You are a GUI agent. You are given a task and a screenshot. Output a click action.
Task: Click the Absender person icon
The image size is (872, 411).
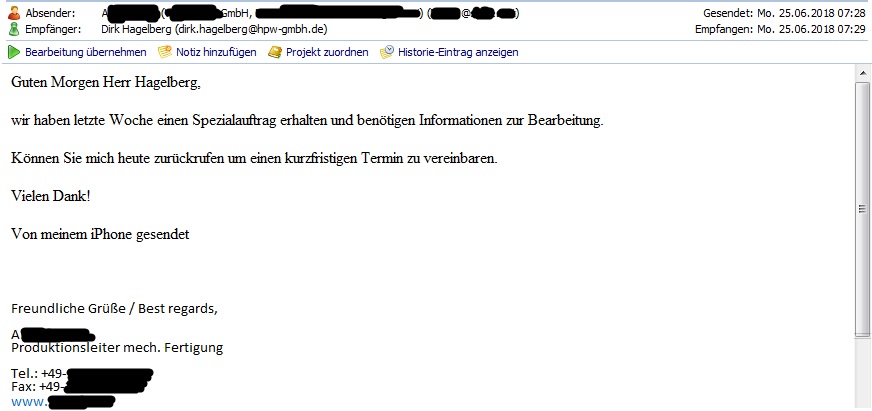tap(14, 14)
